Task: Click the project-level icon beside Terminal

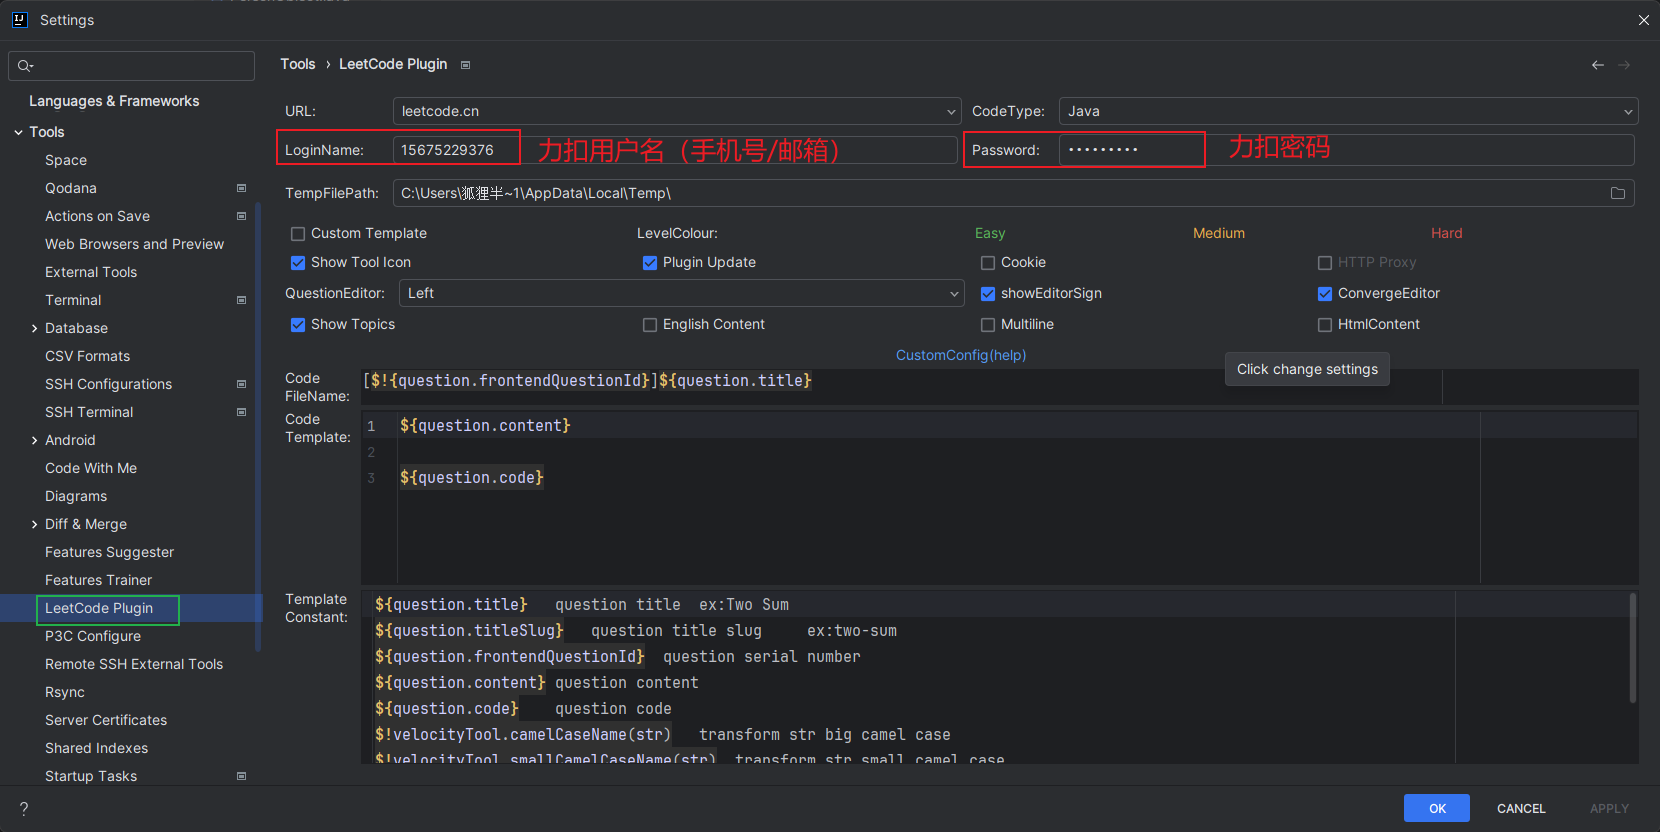Action: 241,300
